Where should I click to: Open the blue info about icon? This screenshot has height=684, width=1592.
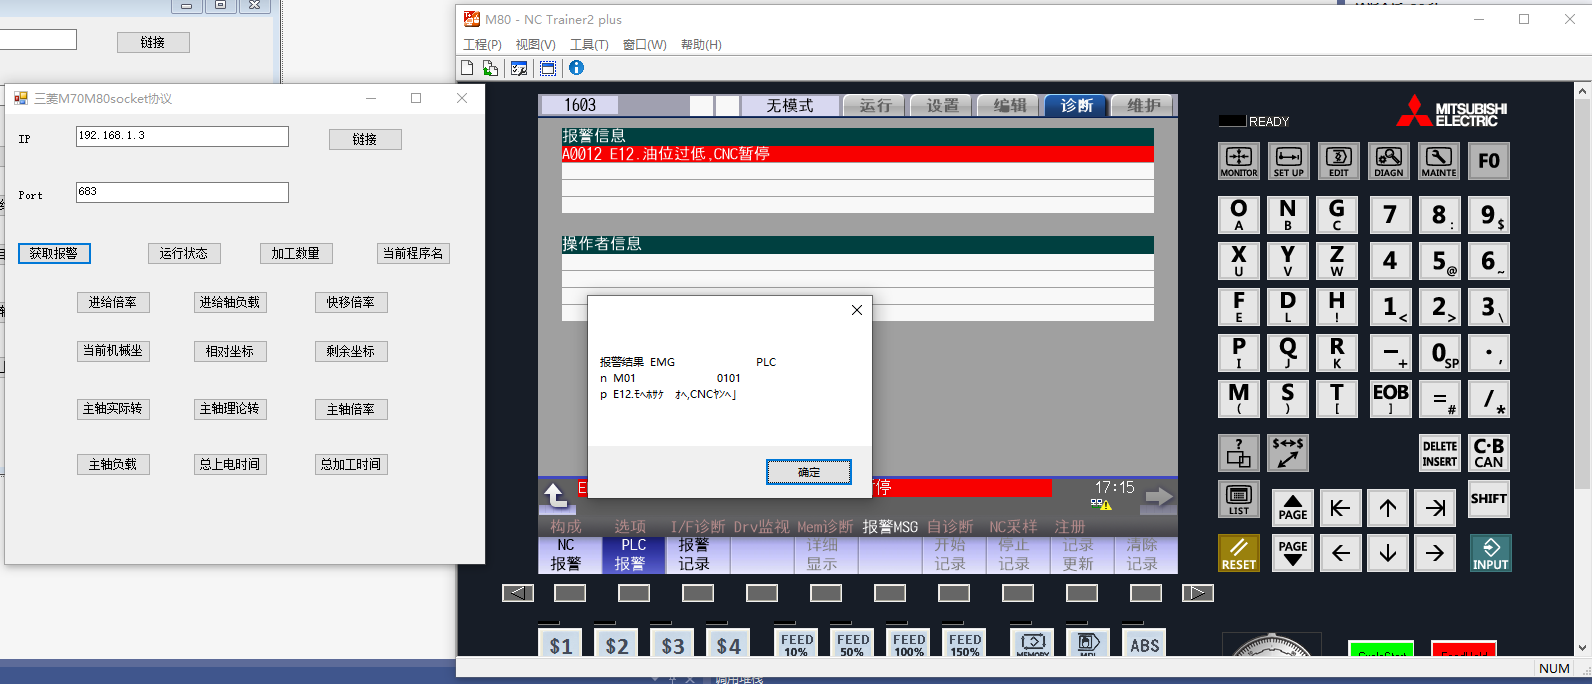576,68
